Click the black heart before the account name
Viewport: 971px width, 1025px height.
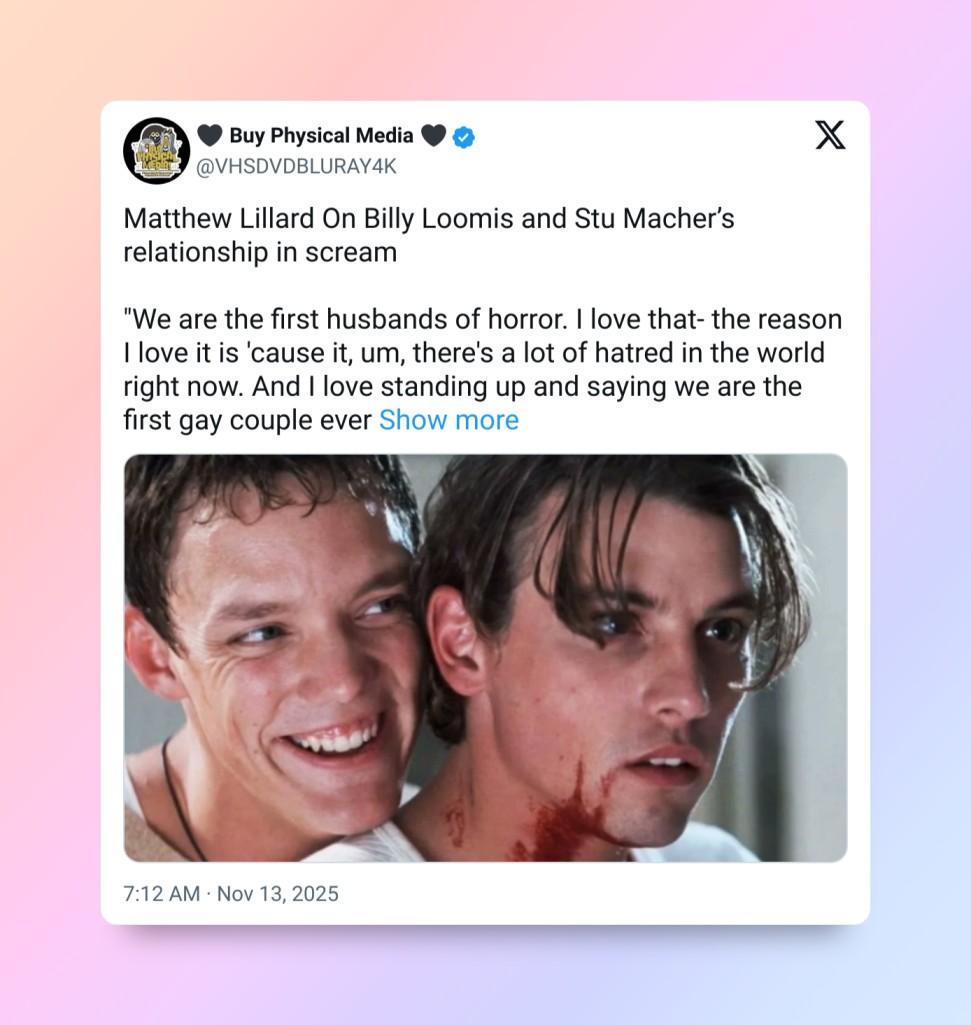[210, 135]
